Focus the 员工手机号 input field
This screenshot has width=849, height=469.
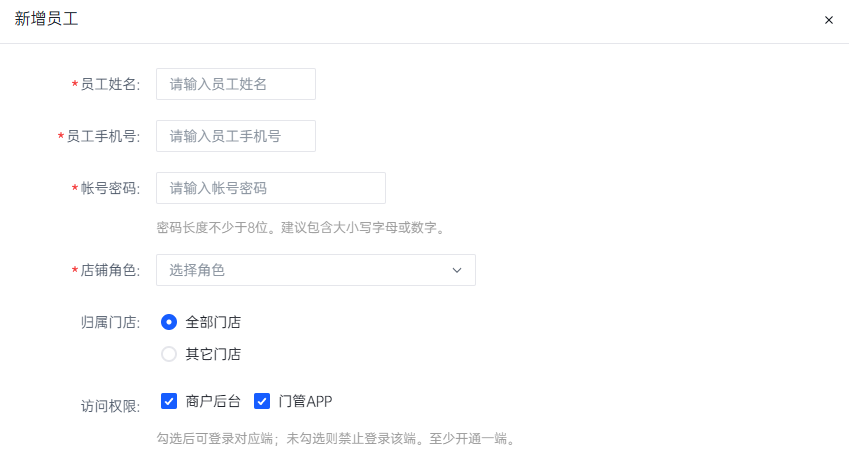pyautogui.click(x=236, y=136)
